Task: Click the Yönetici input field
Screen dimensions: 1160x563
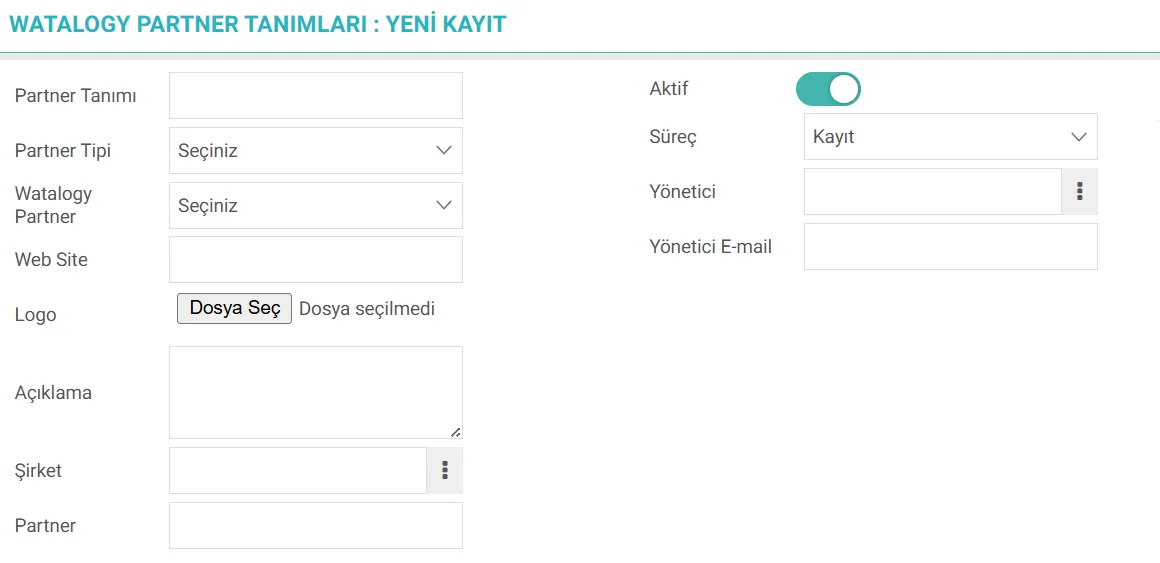Action: (932, 191)
